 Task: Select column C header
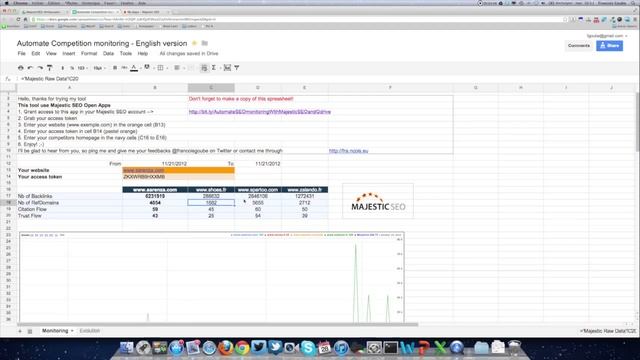pos(211,88)
